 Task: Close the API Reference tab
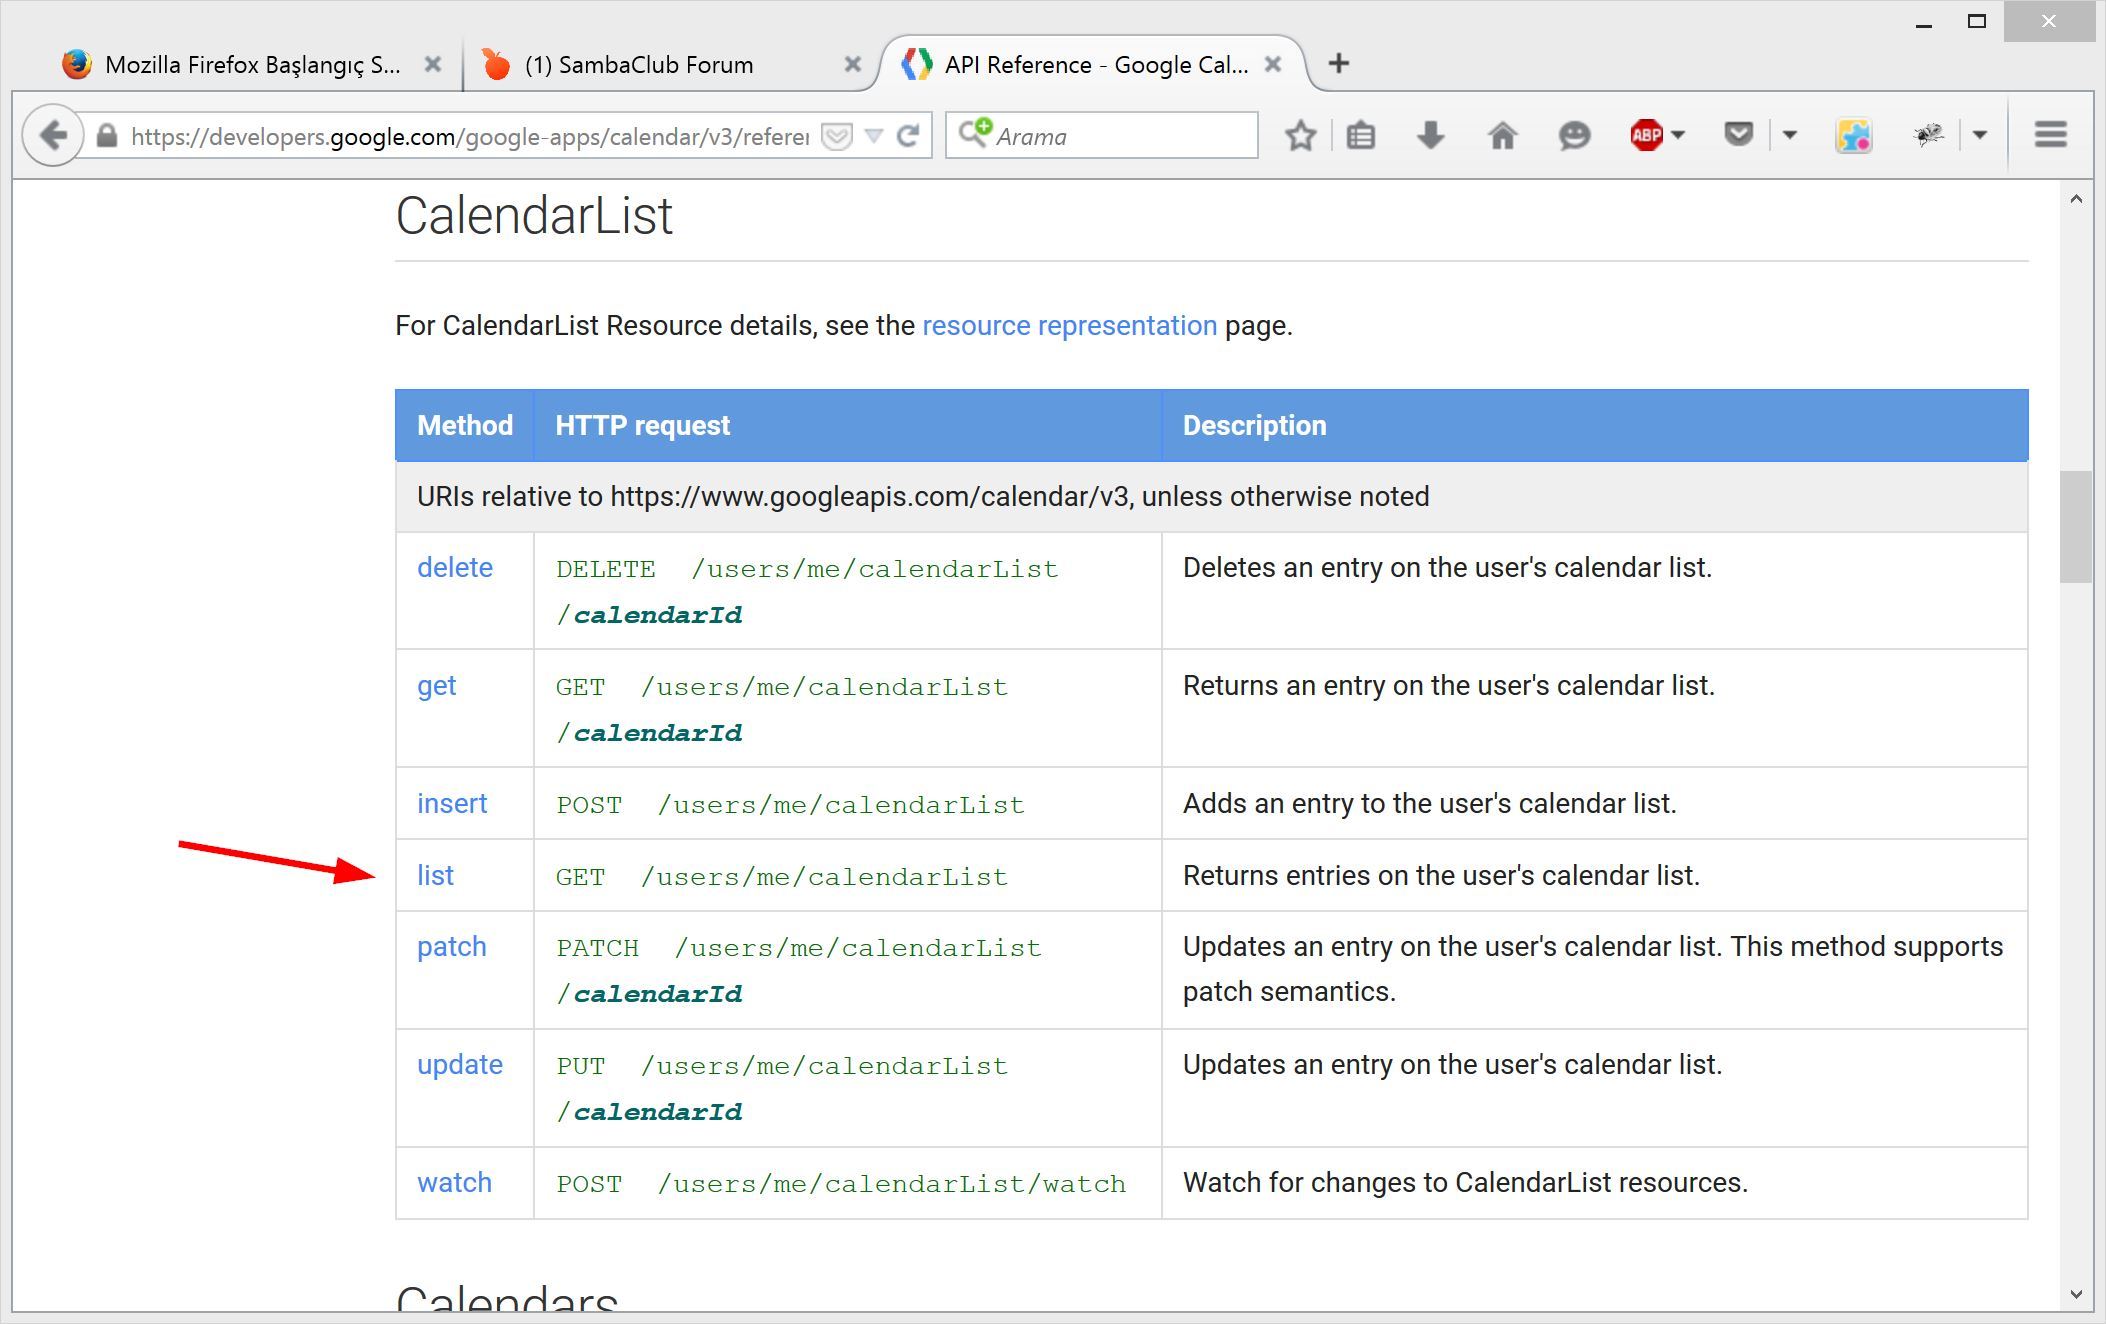point(1273,64)
